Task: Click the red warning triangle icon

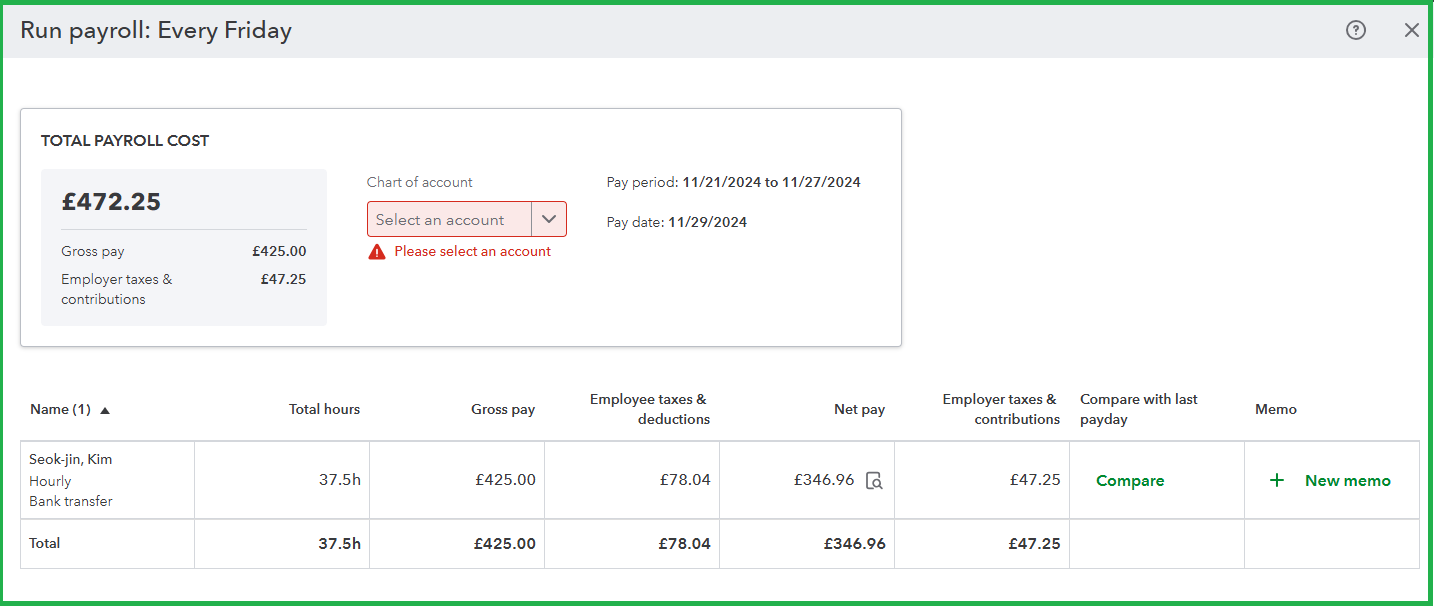Action: pyautogui.click(x=377, y=251)
